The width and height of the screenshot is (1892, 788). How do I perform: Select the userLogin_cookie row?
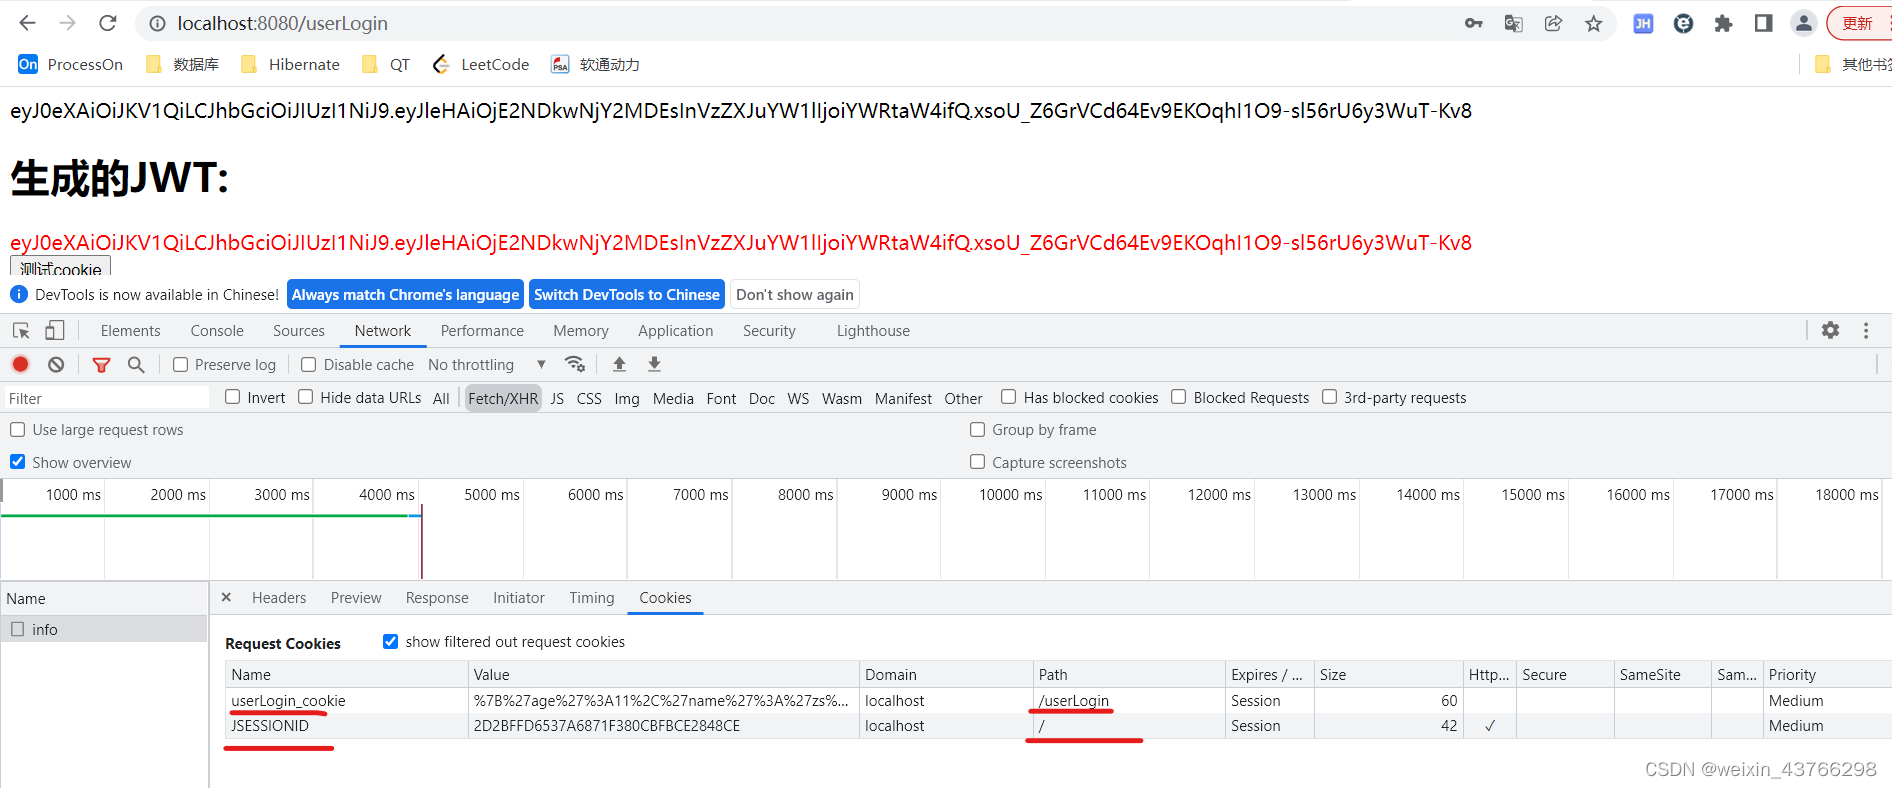click(x=1058, y=701)
